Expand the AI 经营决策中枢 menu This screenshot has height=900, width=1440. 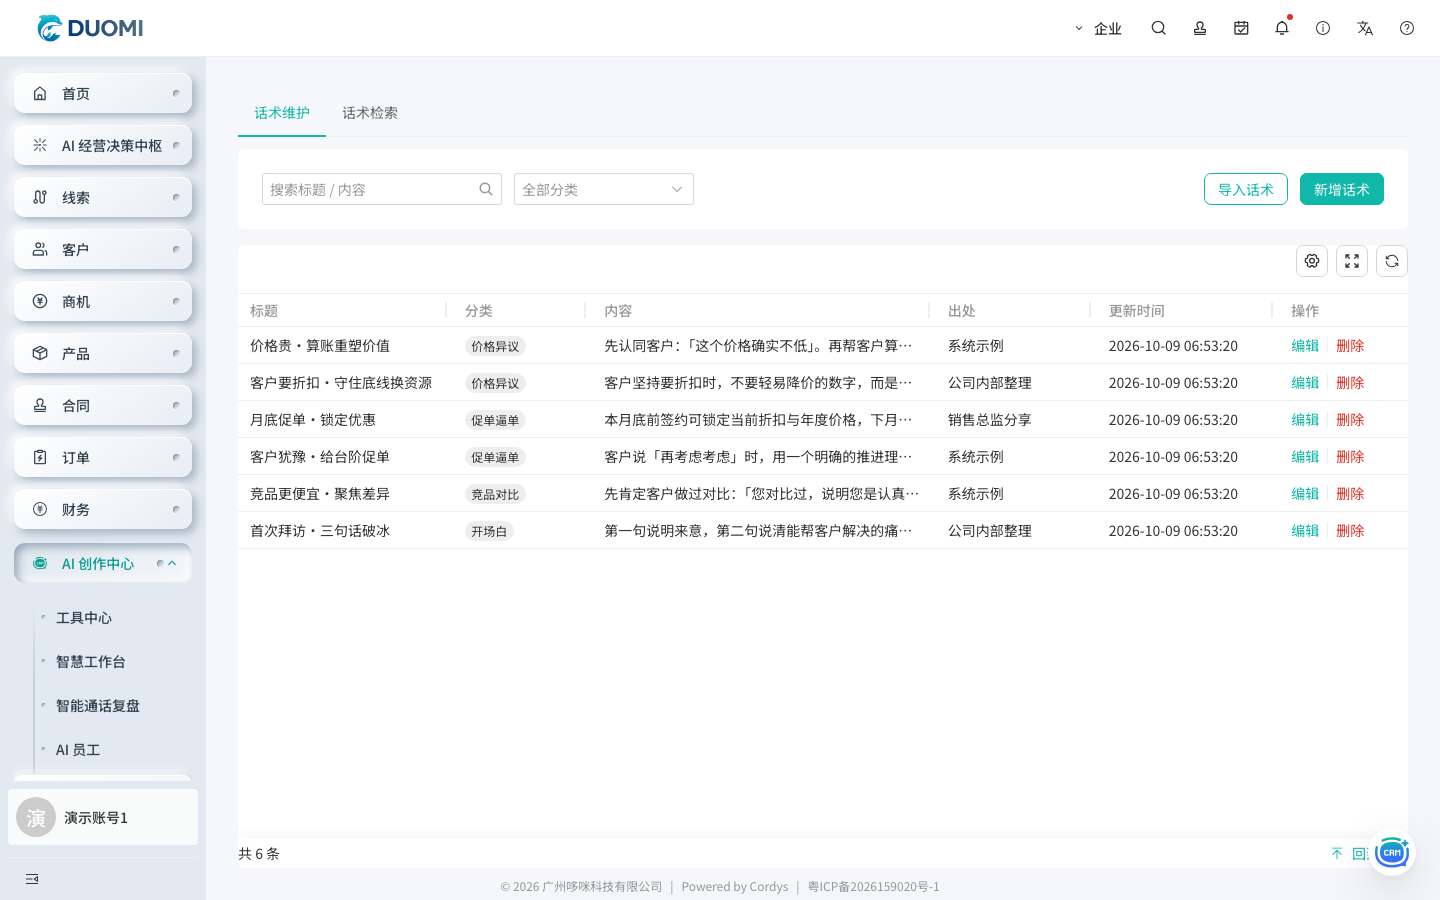103,145
